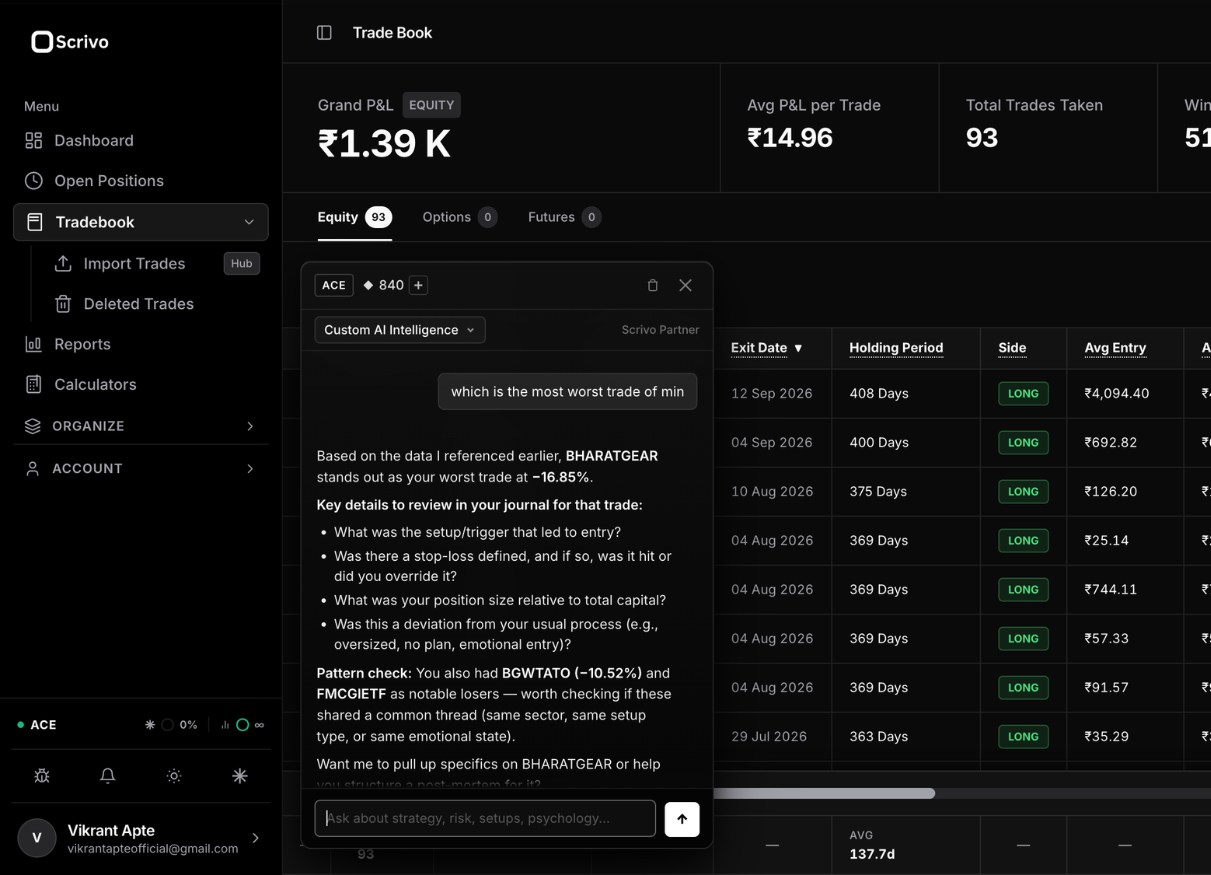1211x875 pixels.
Task: Click the Deleted Trades trash icon
Action: (x=63, y=304)
